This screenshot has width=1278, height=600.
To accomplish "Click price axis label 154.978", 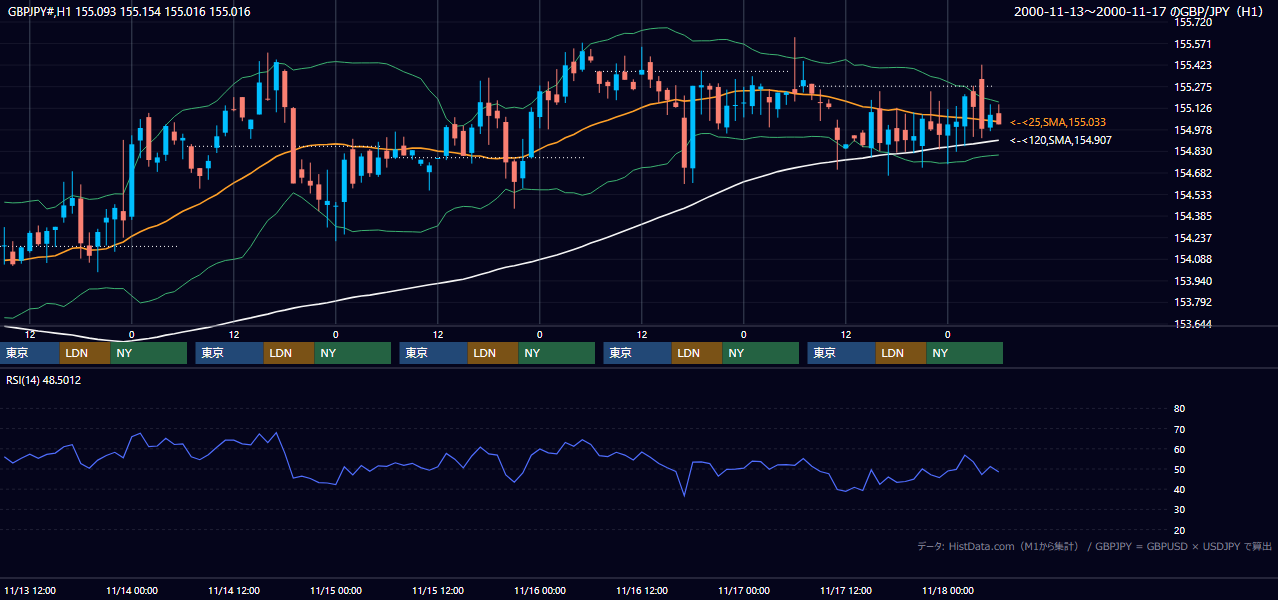I will click(x=1193, y=130).
